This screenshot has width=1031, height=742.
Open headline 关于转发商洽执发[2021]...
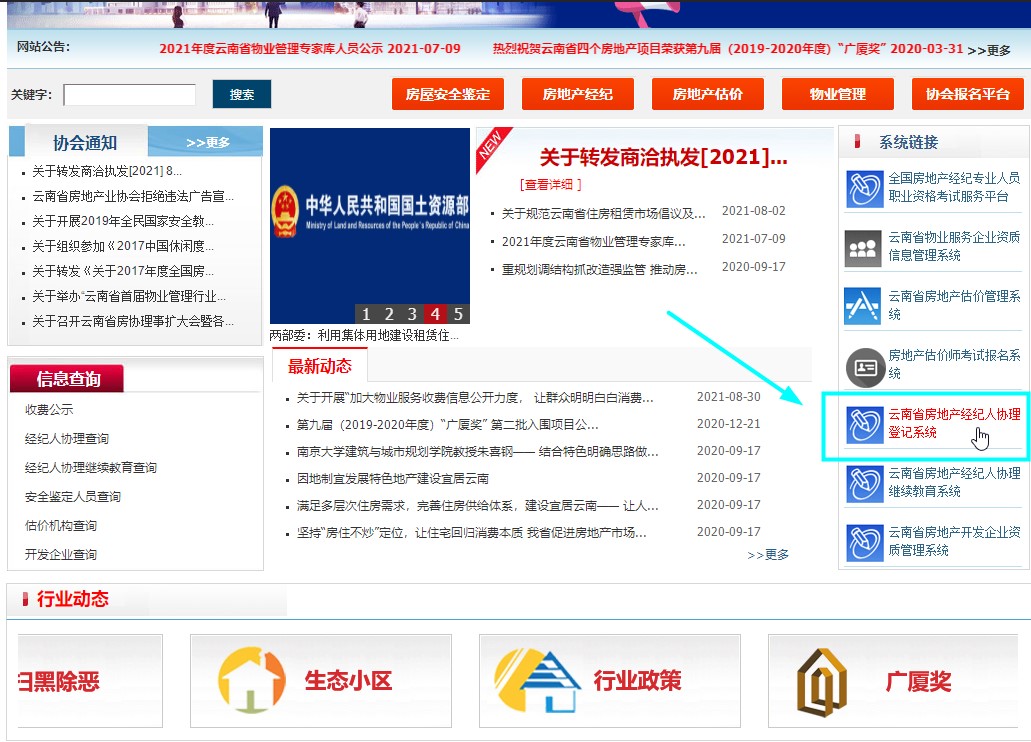(x=663, y=157)
